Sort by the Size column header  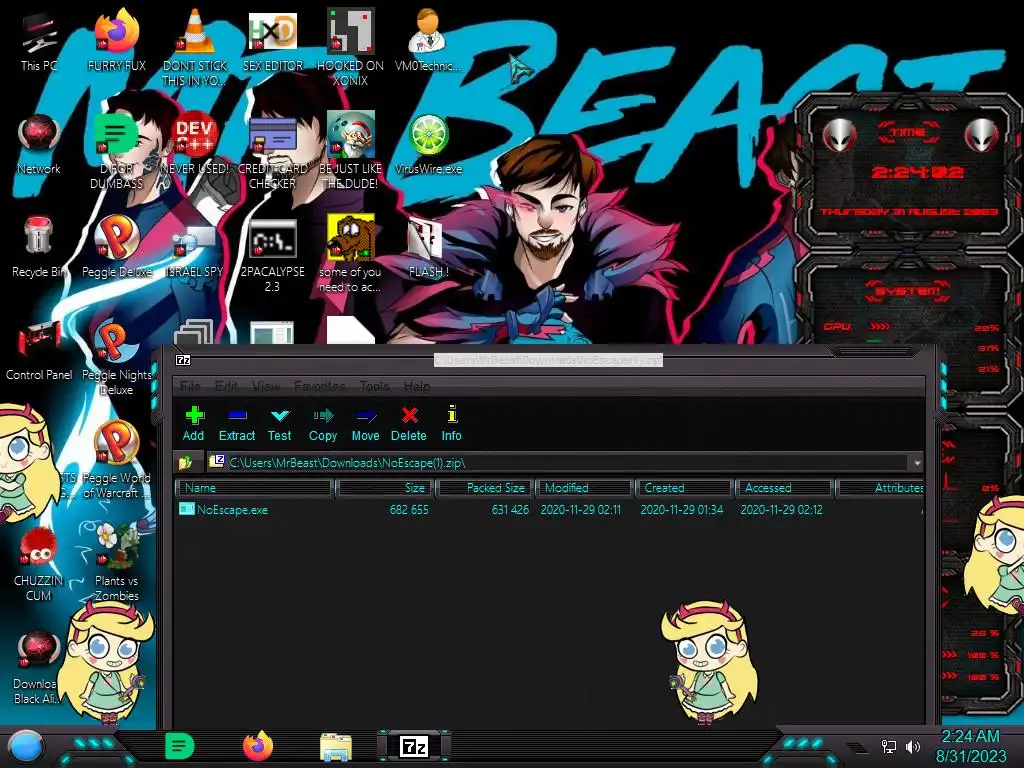point(385,488)
